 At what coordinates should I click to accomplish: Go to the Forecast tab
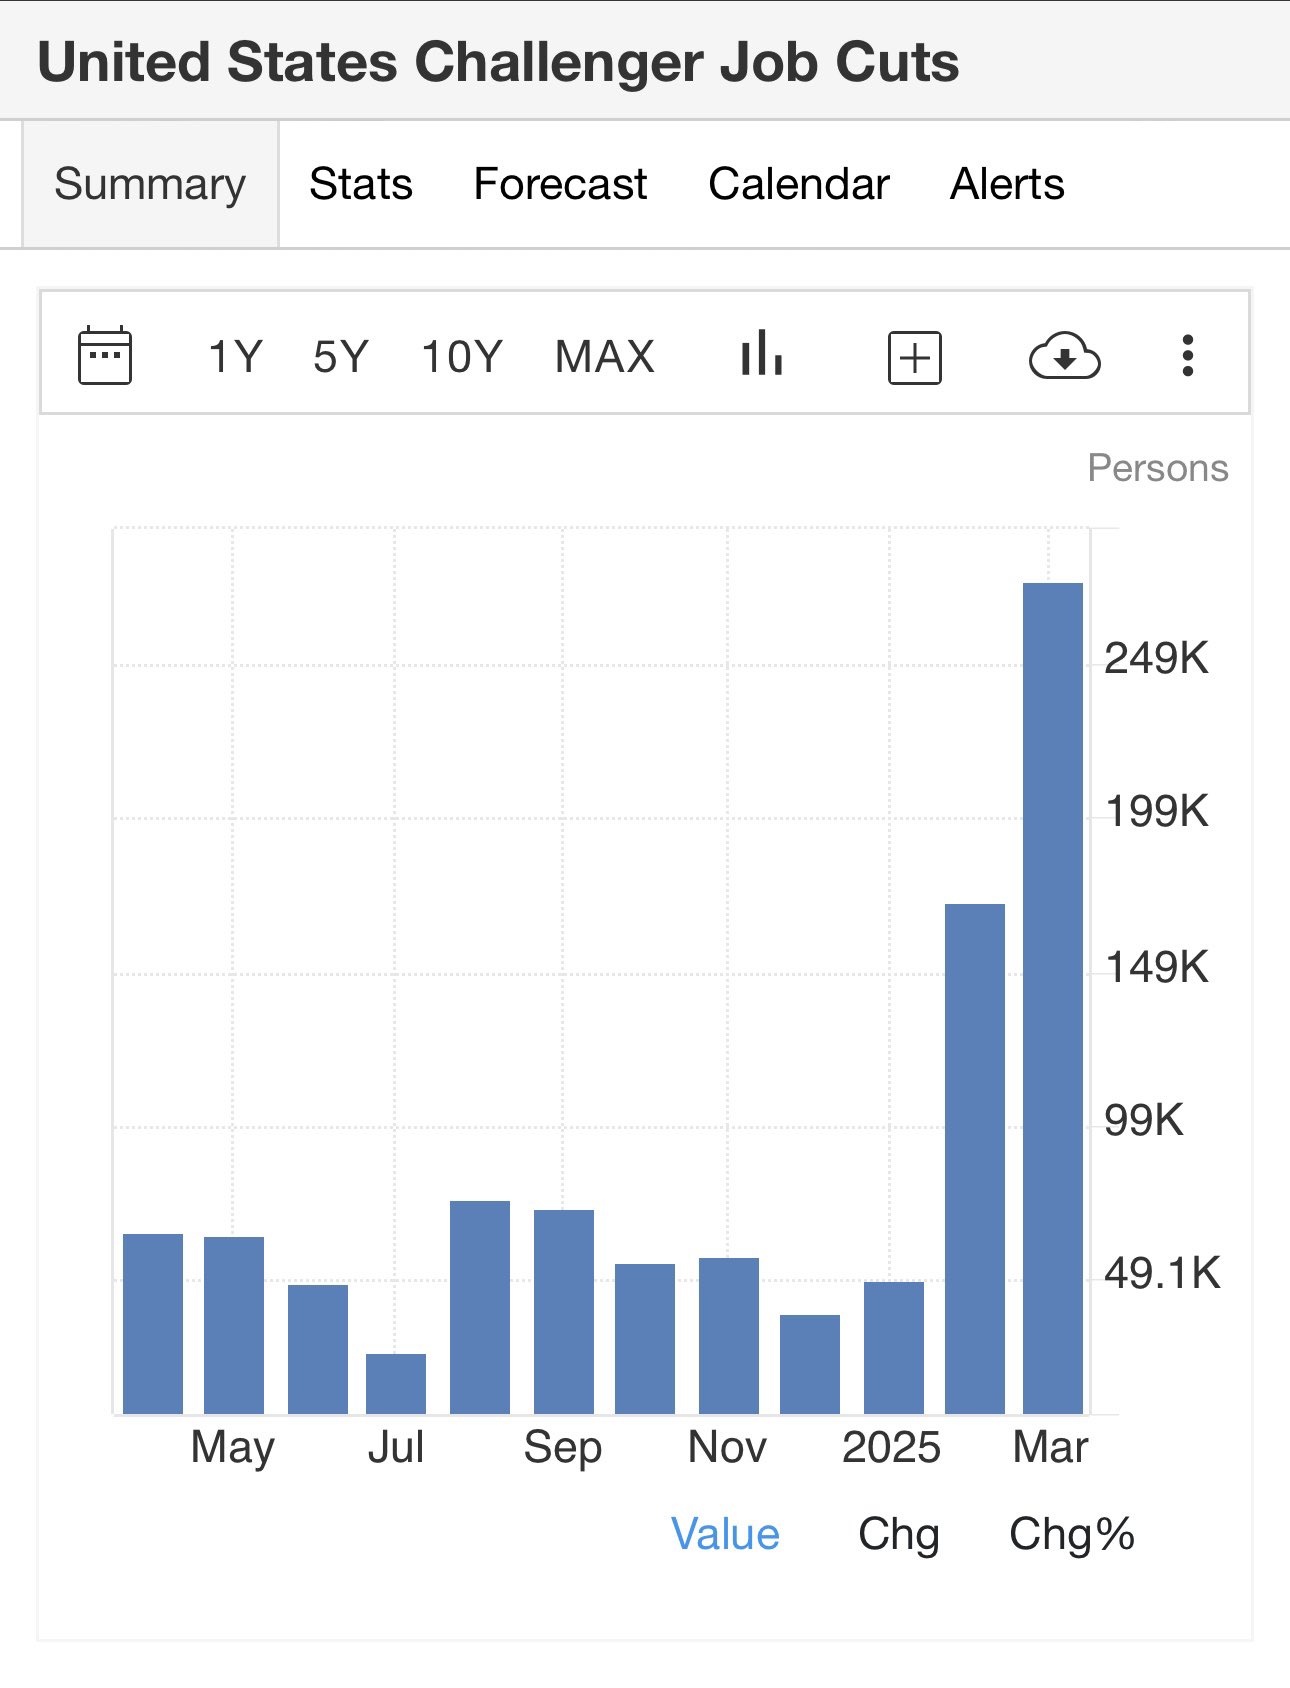coord(560,184)
